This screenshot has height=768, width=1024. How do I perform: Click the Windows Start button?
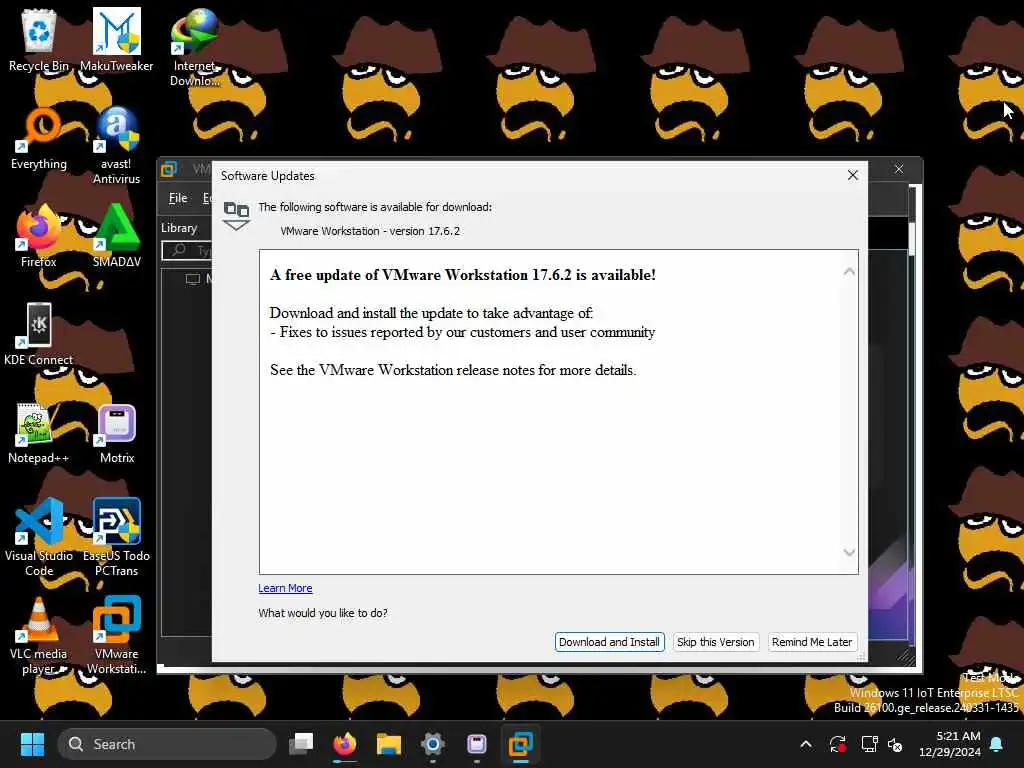coord(32,744)
